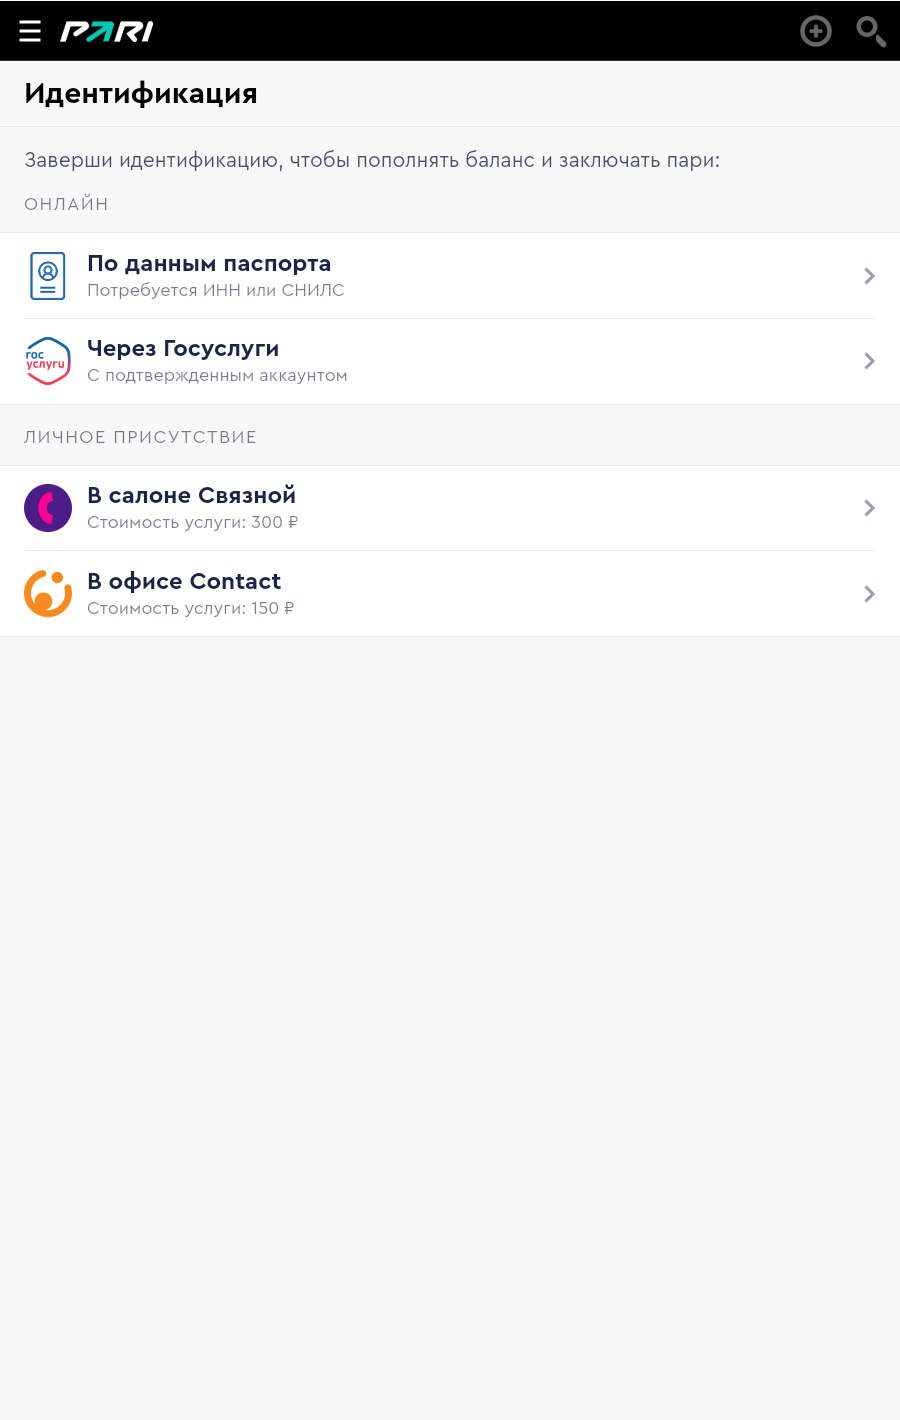Image resolution: width=900 pixels, height=1420 pixels.
Task: Tap the circled plus deposit icon
Action: (816, 31)
